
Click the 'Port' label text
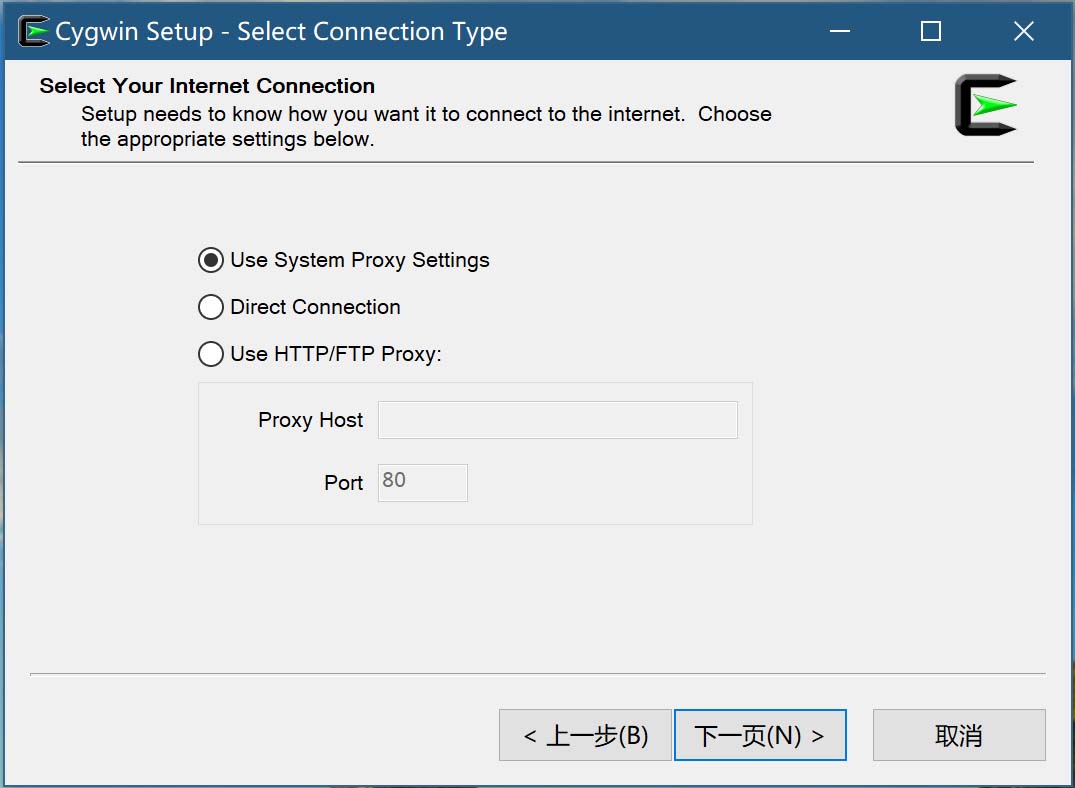(x=343, y=483)
